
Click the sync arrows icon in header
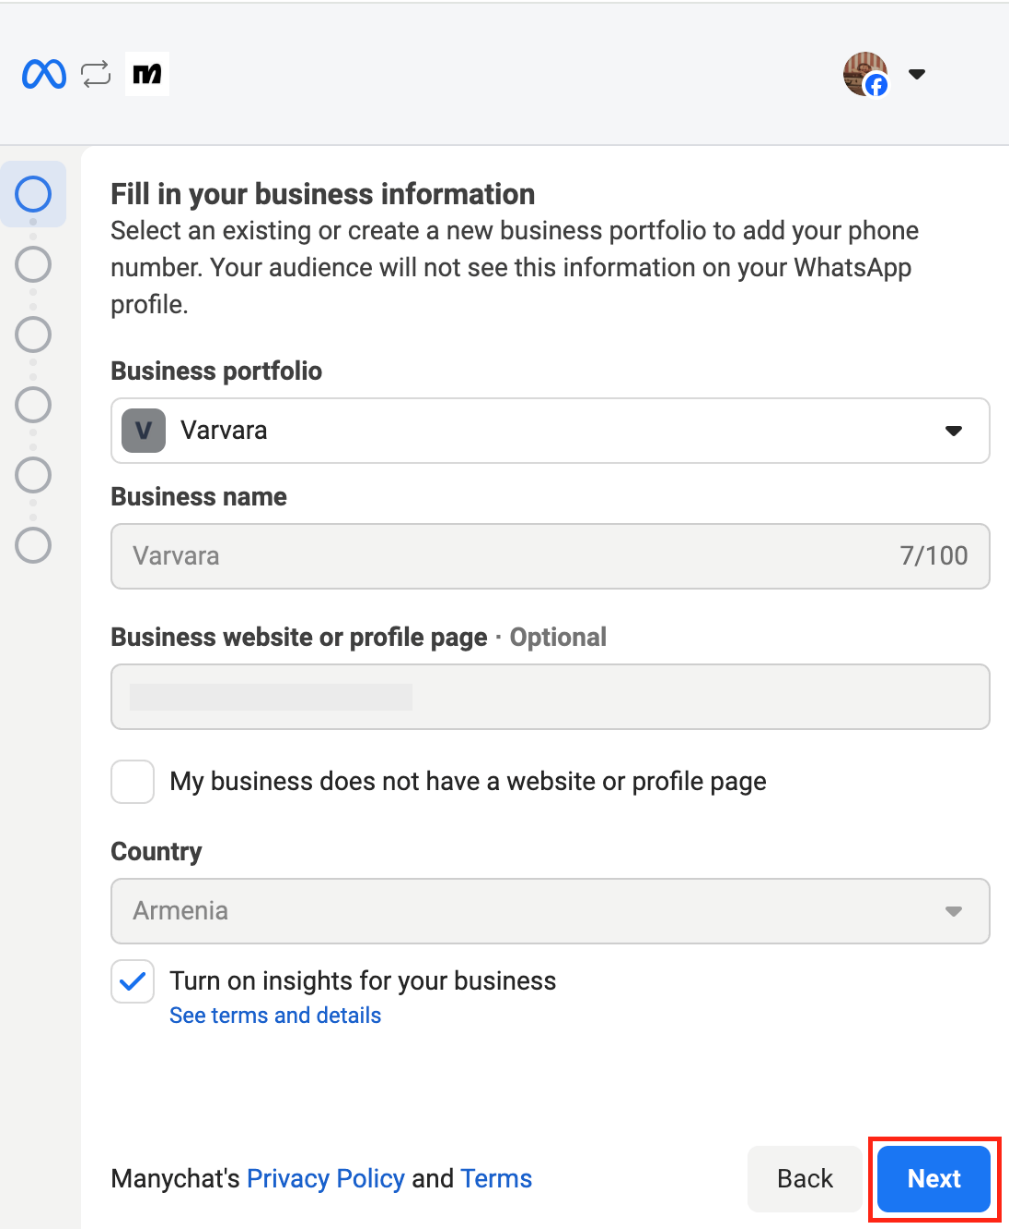tap(96, 74)
